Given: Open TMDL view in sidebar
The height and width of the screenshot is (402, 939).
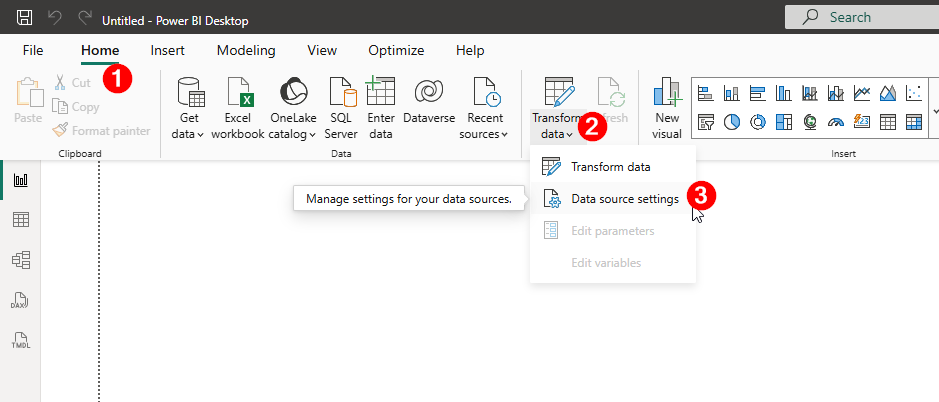Looking at the screenshot, I should pyautogui.click(x=21, y=340).
